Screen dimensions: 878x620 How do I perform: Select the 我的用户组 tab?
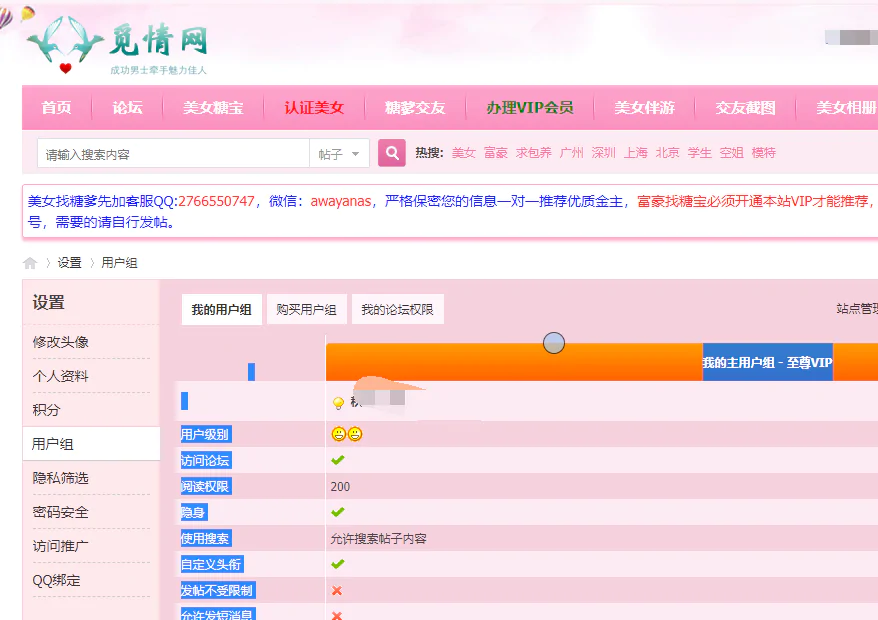(222, 309)
